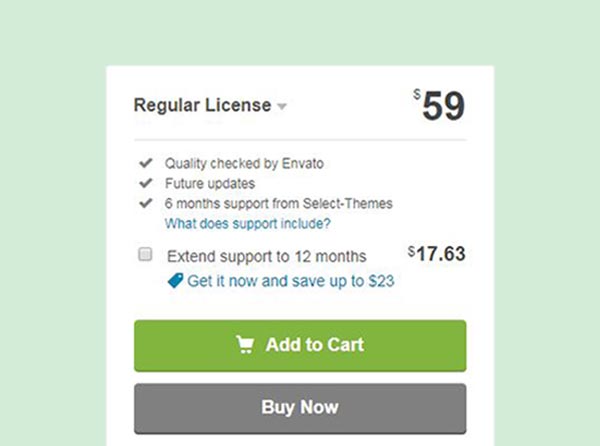This screenshot has height=446, width=600.
Task: Open the Regular License type selector heading
Action: [x=202, y=105]
